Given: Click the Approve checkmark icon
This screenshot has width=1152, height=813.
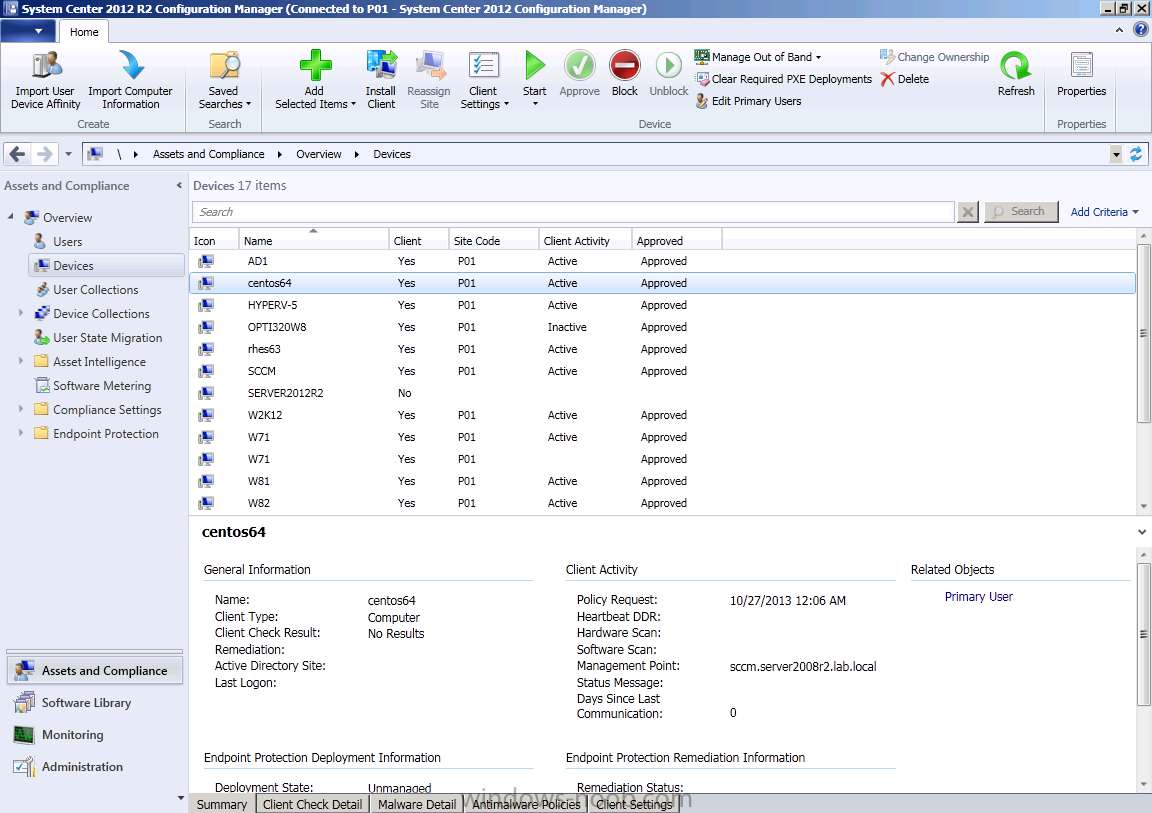Looking at the screenshot, I should tap(580, 65).
